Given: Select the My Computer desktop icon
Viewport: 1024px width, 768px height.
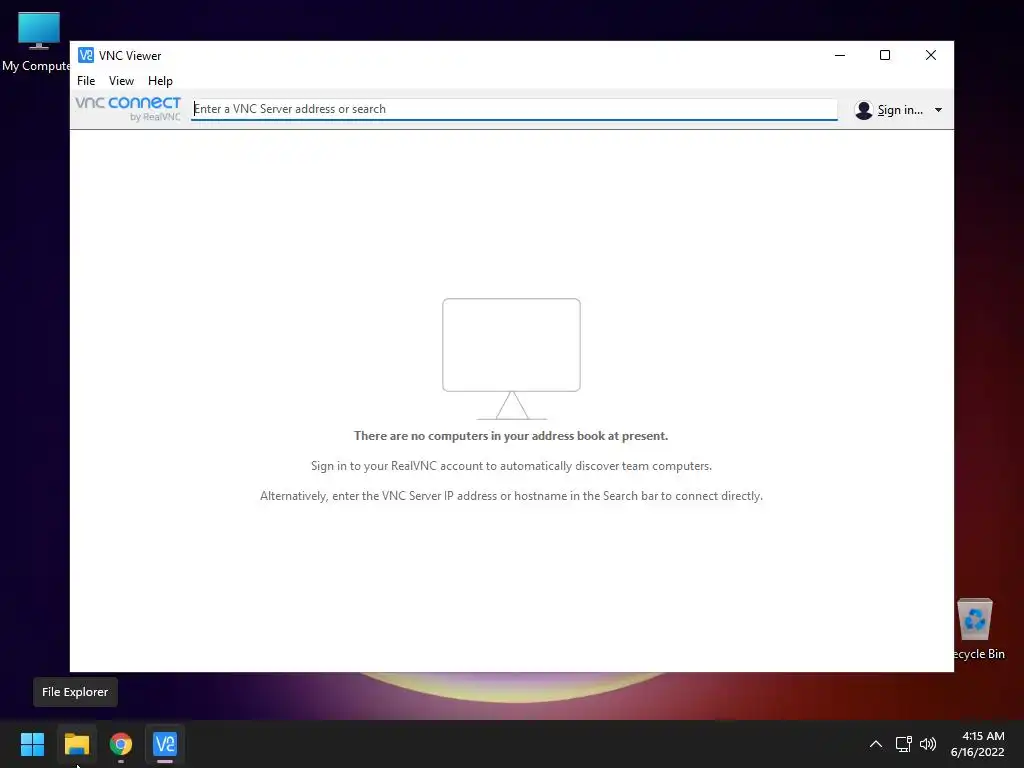Looking at the screenshot, I should (37, 42).
